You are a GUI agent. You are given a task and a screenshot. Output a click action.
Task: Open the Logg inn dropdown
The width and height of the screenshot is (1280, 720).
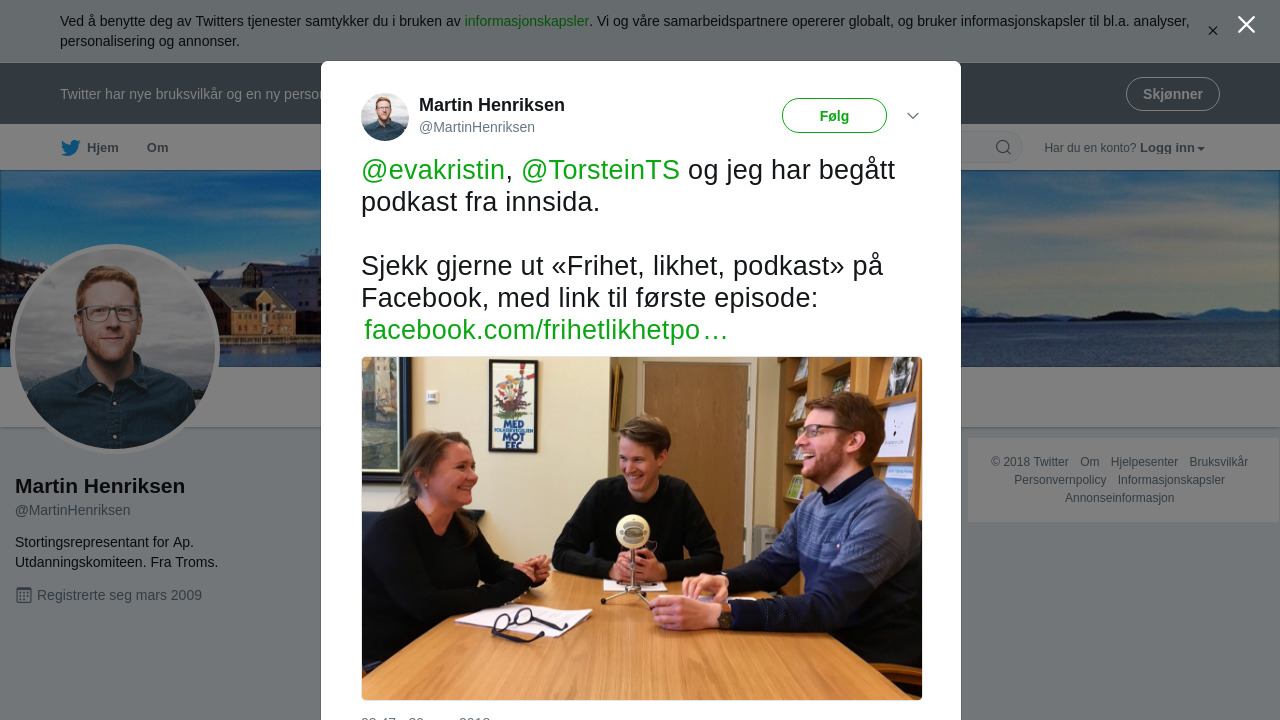pyautogui.click(x=1172, y=148)
